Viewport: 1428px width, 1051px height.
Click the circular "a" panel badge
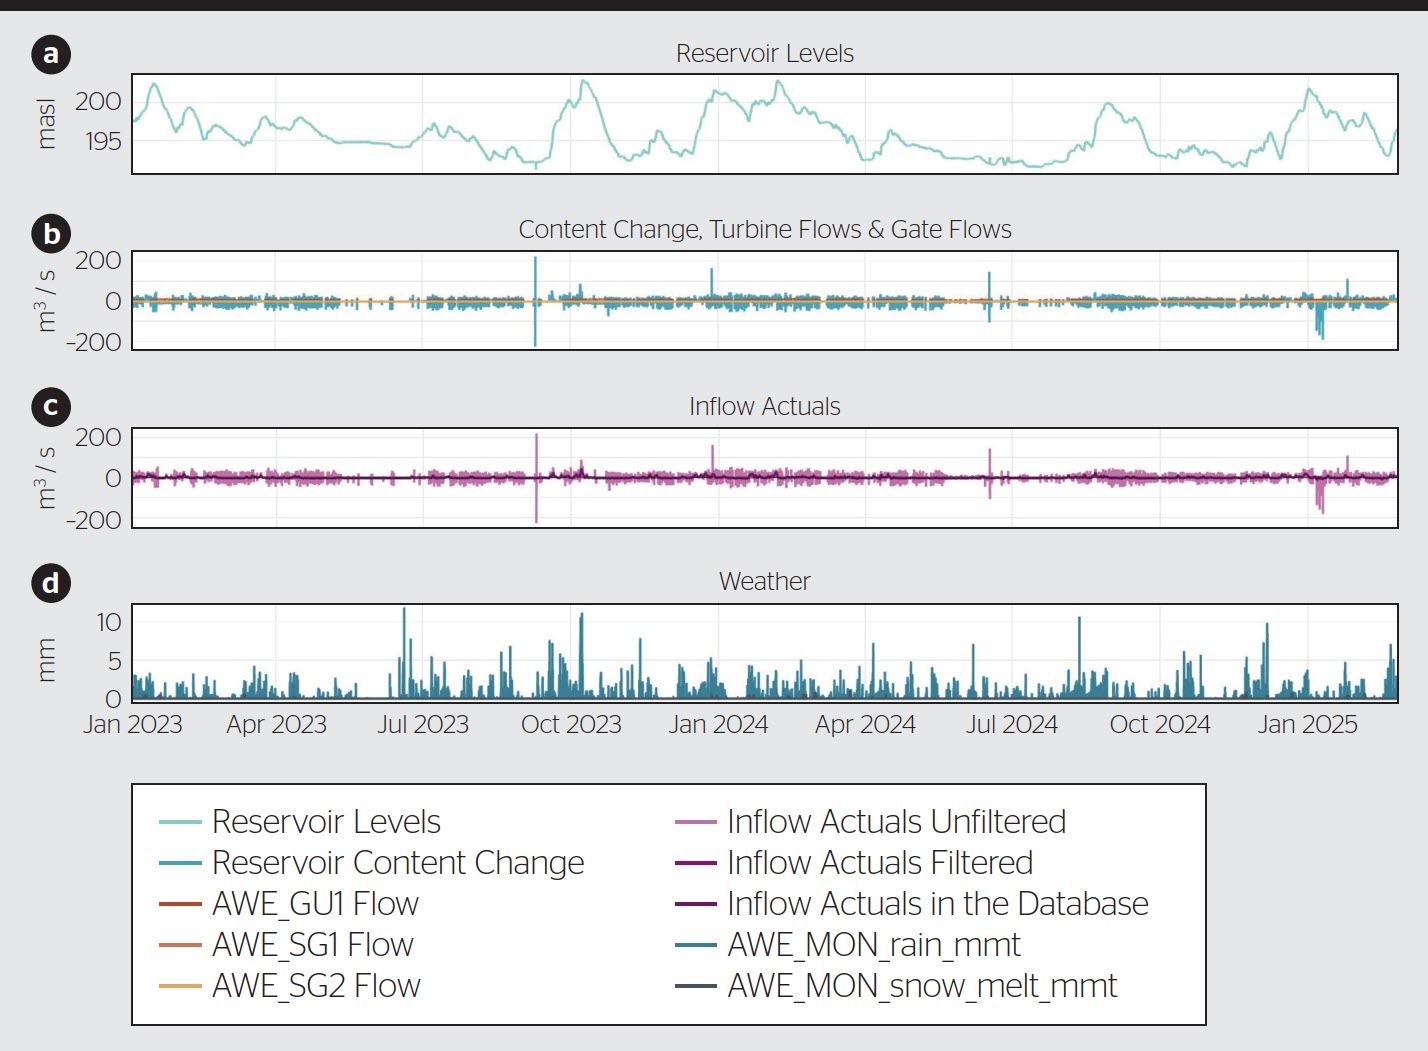tap(51, 54)
